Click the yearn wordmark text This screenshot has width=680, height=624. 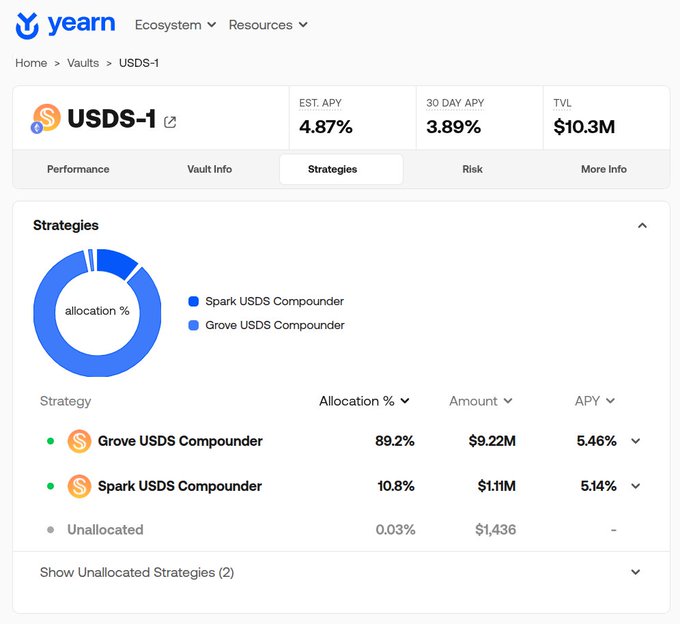click(81, 24)
